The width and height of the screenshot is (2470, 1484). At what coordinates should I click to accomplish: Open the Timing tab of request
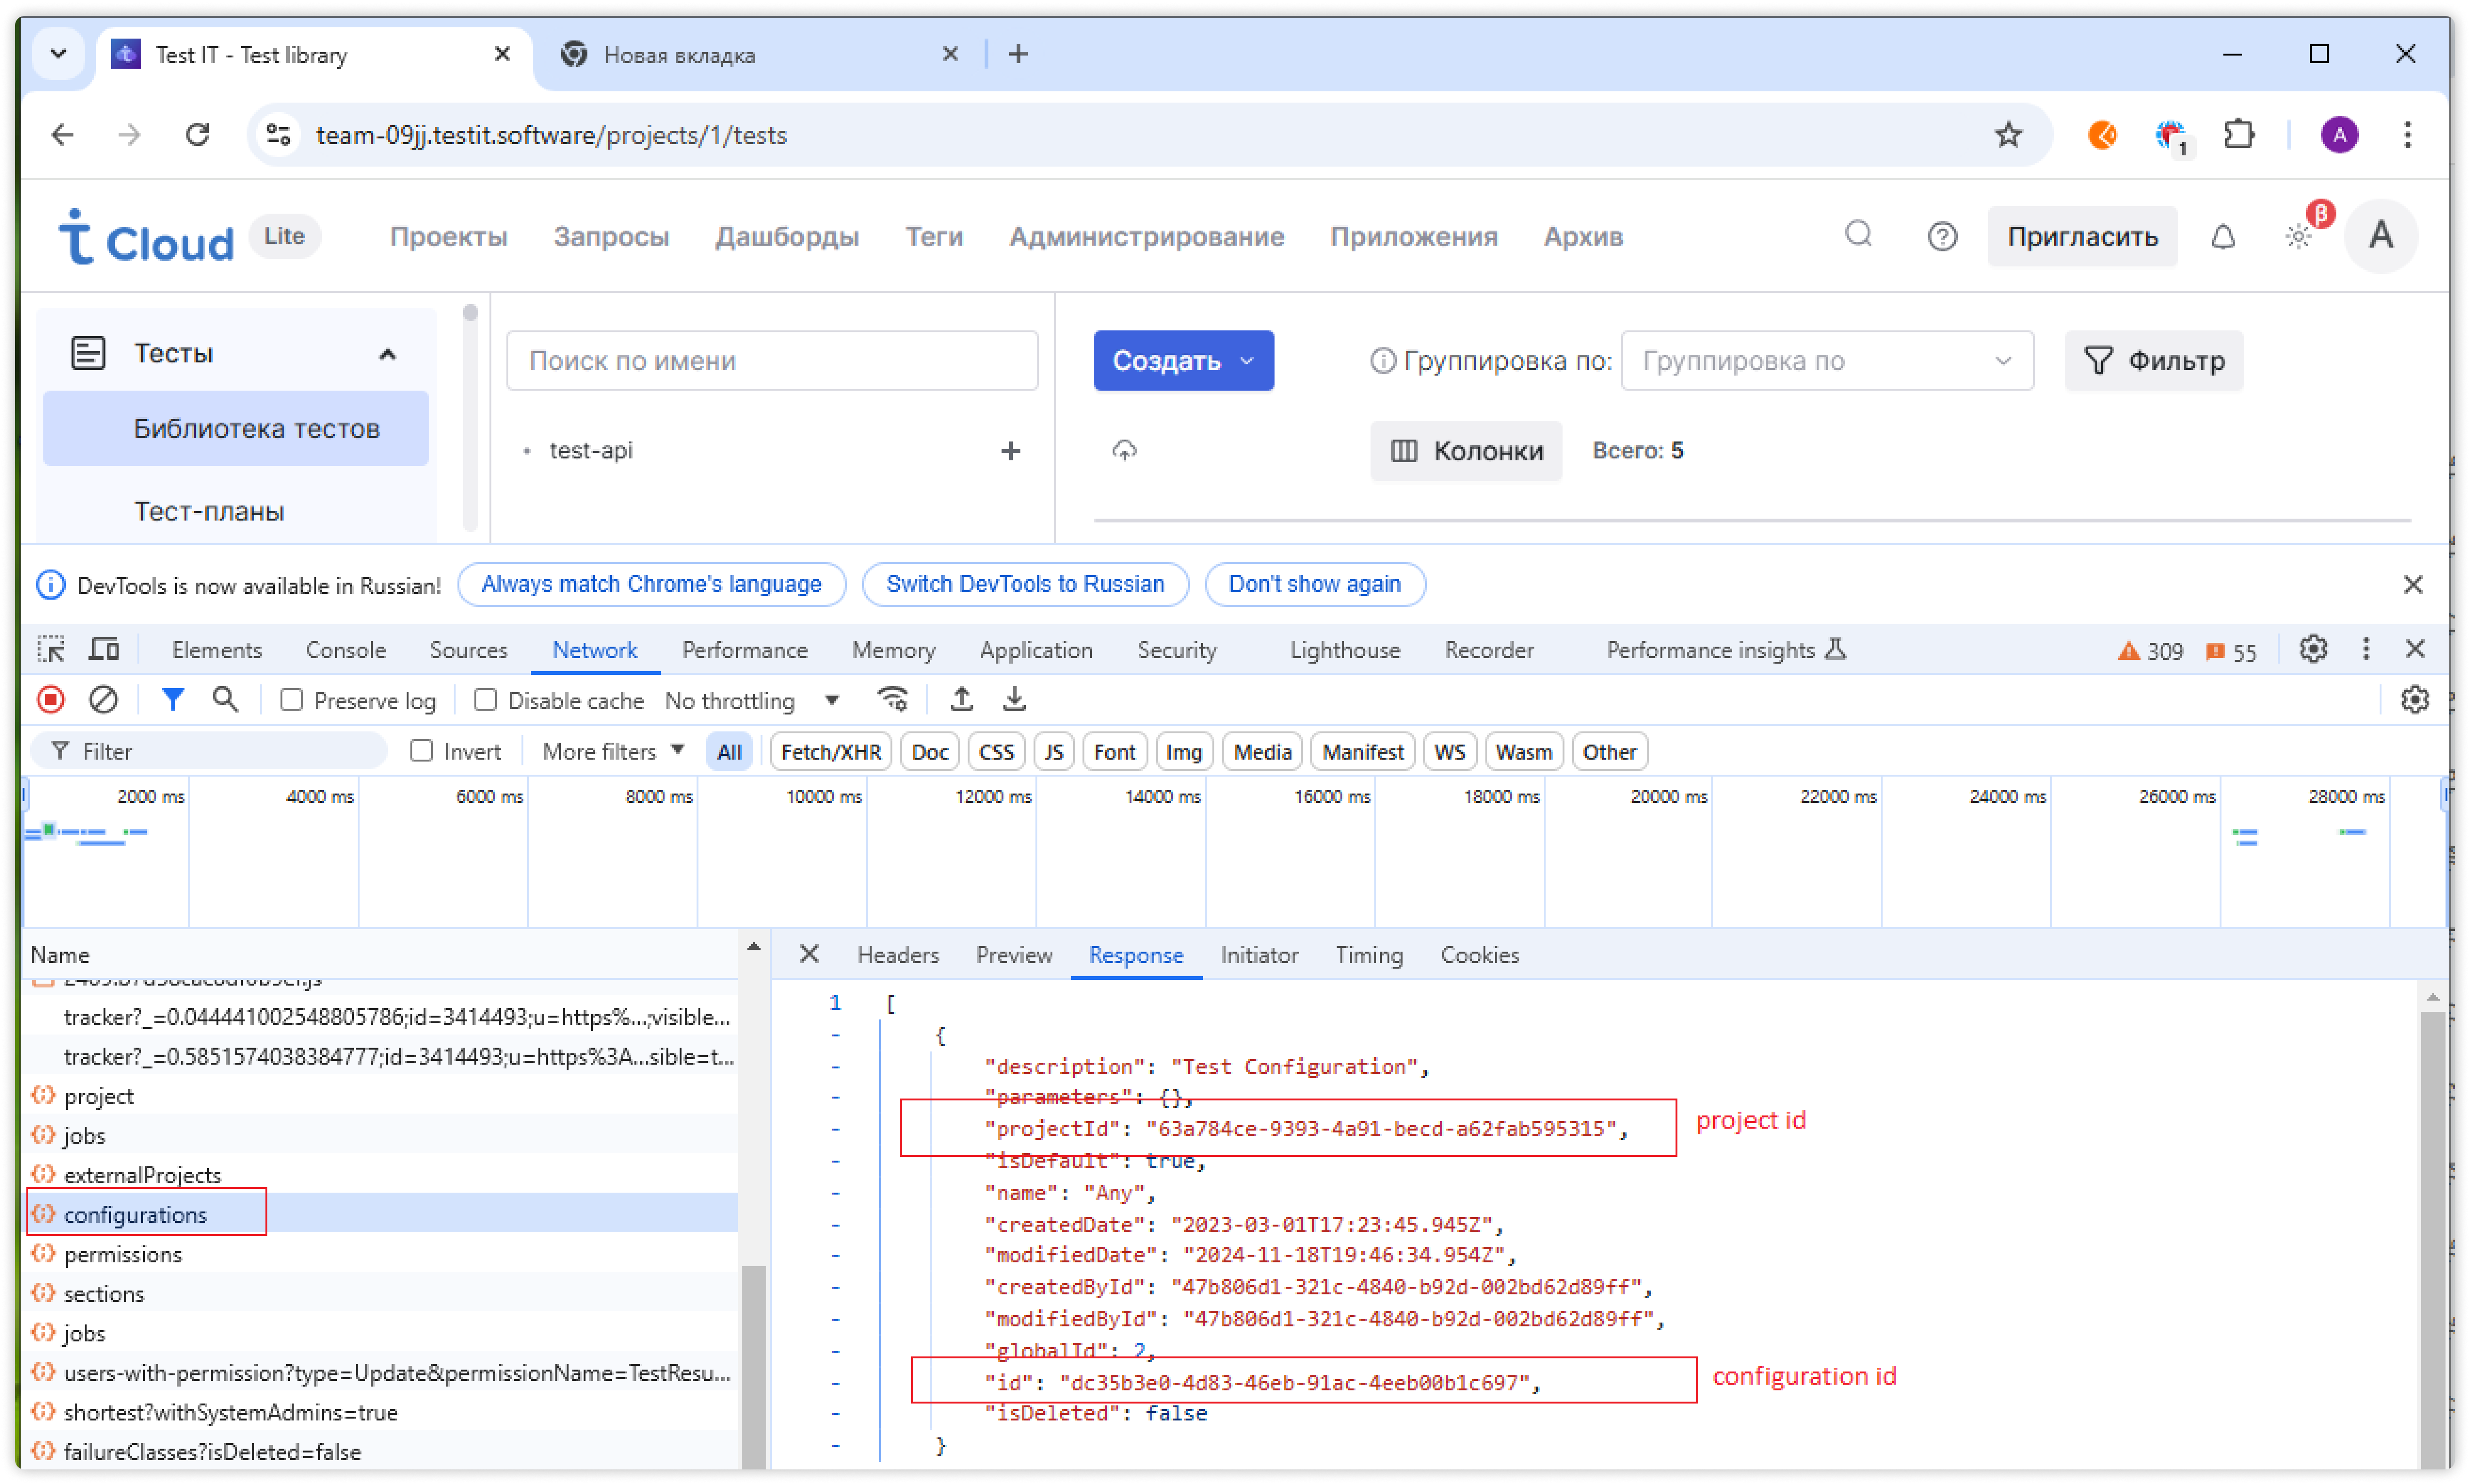coord(1369,955)
